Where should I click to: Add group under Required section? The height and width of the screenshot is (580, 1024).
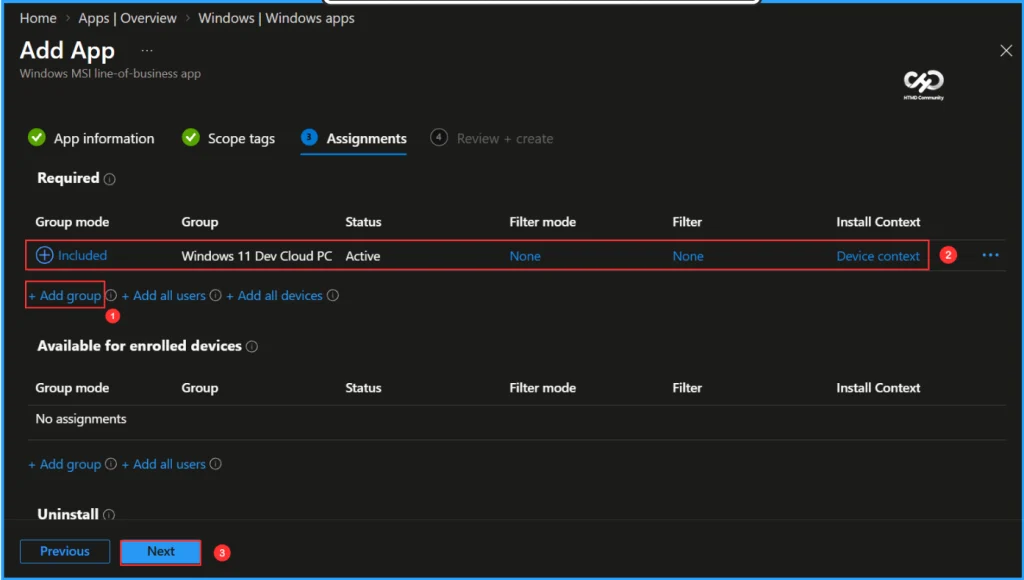point(65,295)
